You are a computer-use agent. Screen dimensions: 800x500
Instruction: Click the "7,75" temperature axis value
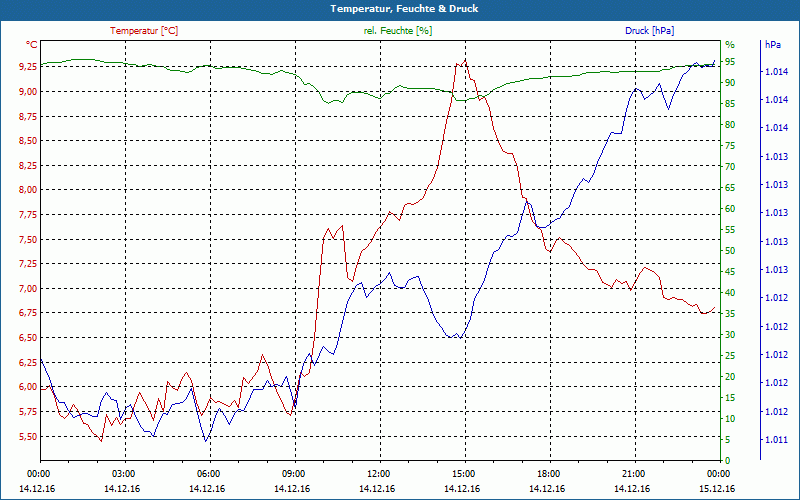click(x=28, y=215)
